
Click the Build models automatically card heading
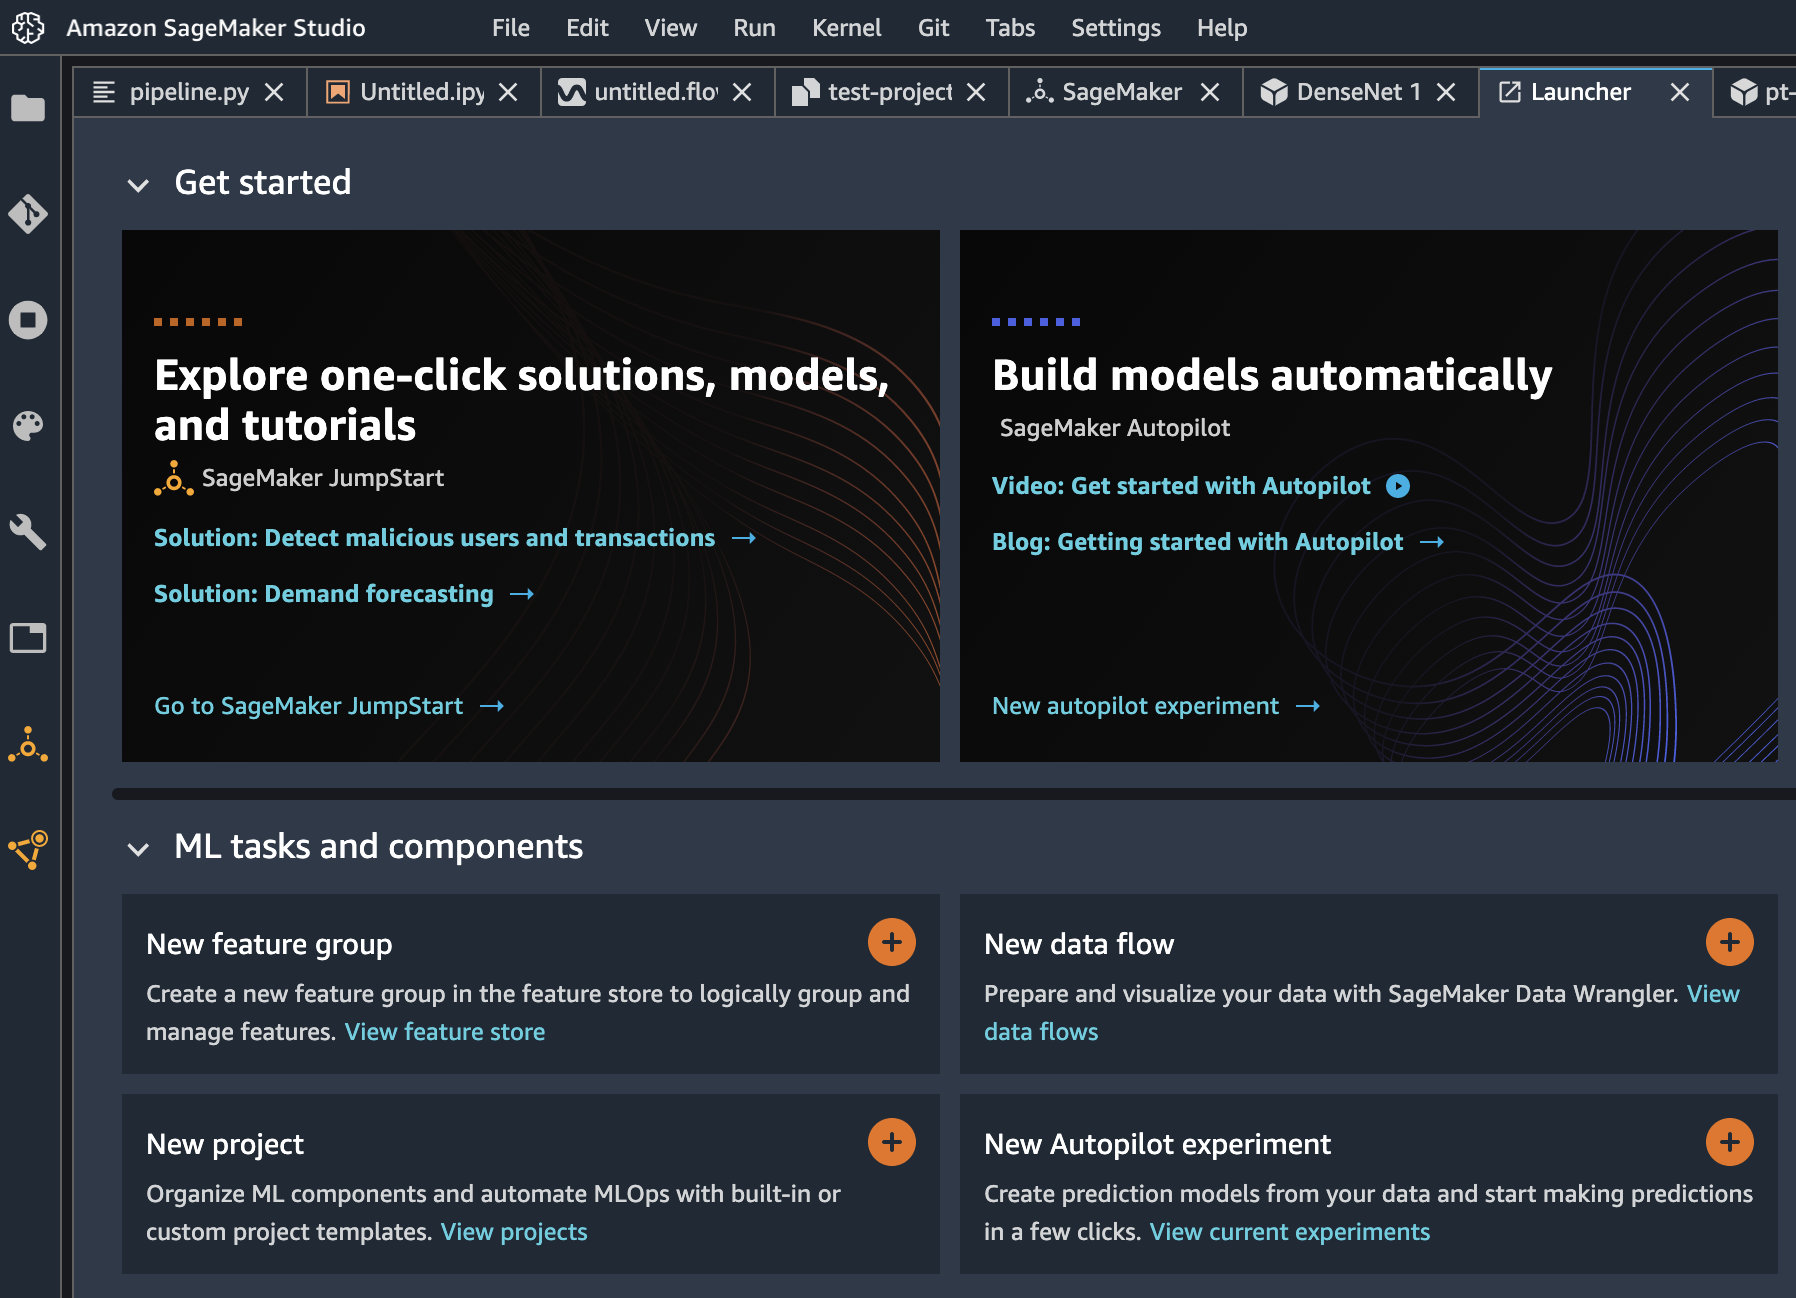(x=1272, y=376)
